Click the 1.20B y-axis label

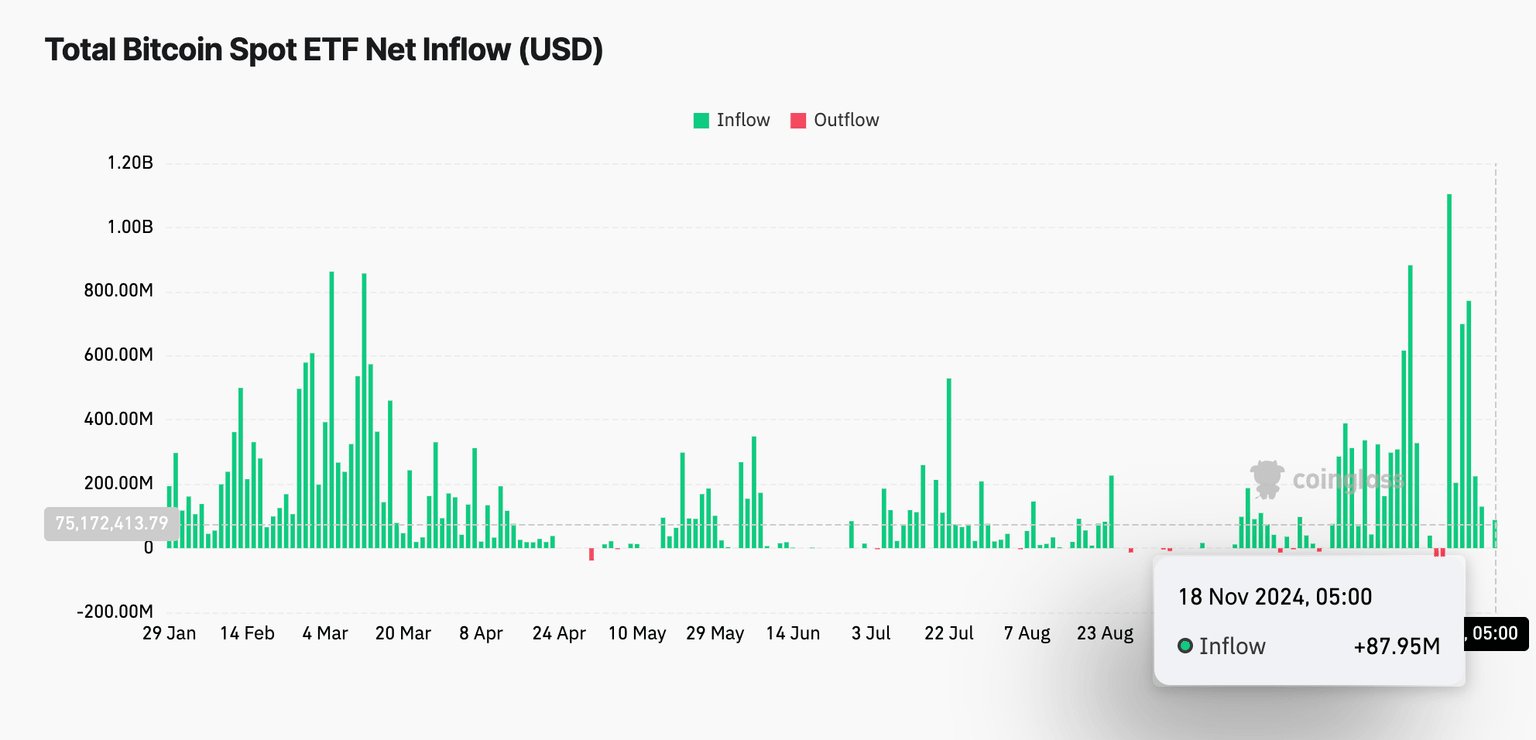click(x=130, y=163)
